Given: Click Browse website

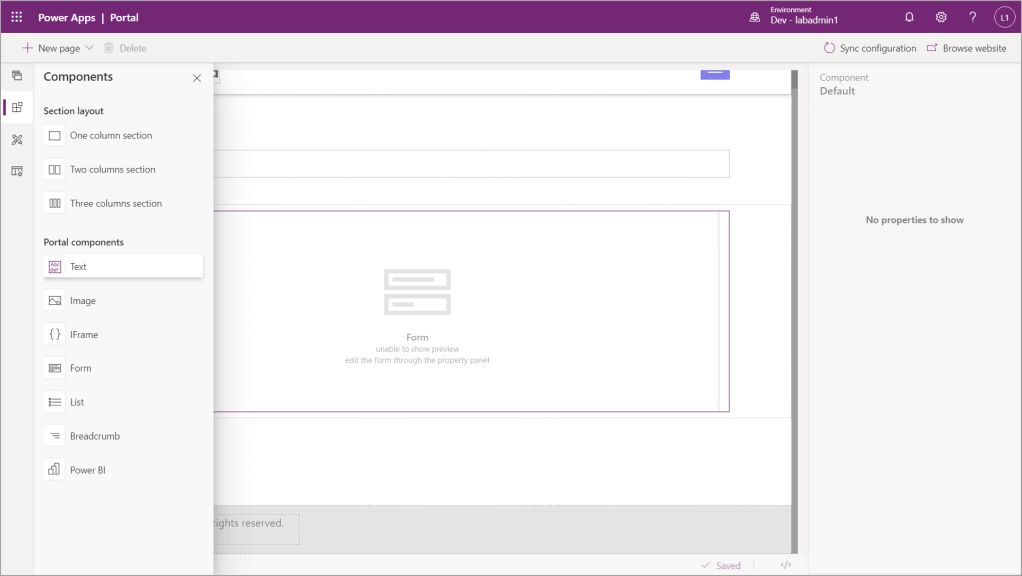Looking at the screenshot, I should pyautogui.click(x=966, y=48).
